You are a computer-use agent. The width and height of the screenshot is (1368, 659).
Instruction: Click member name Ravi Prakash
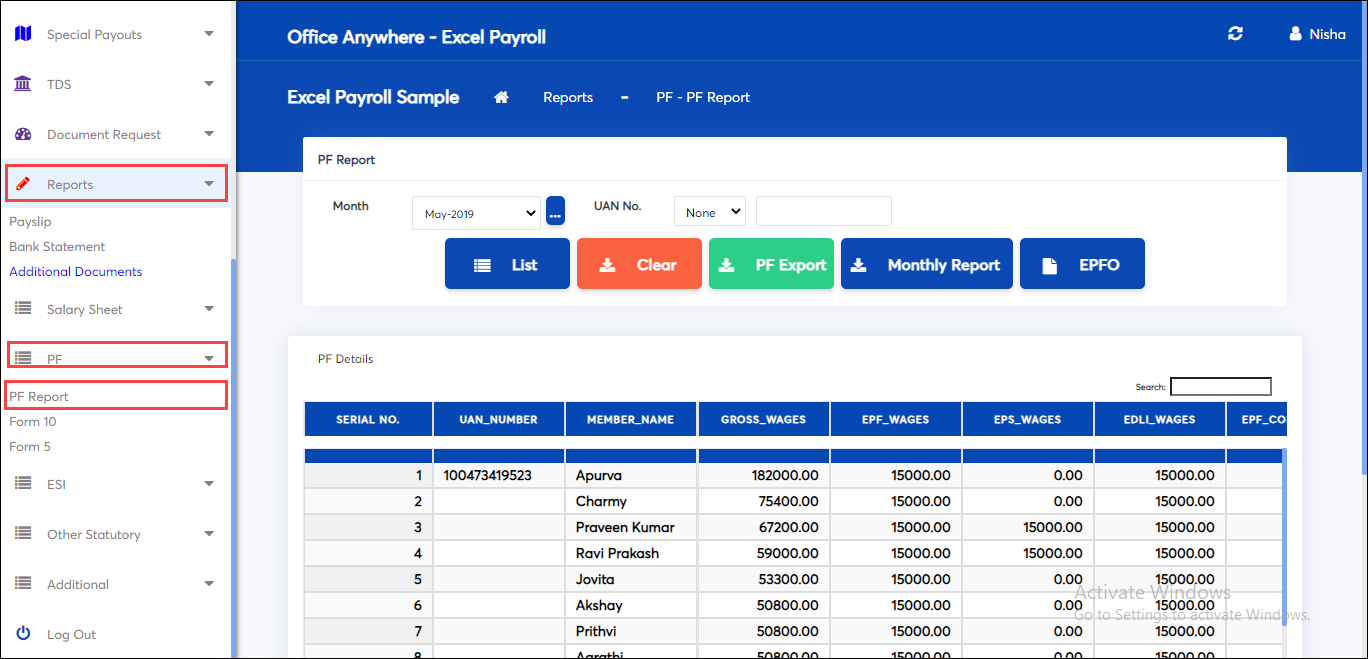coord(617,553)
